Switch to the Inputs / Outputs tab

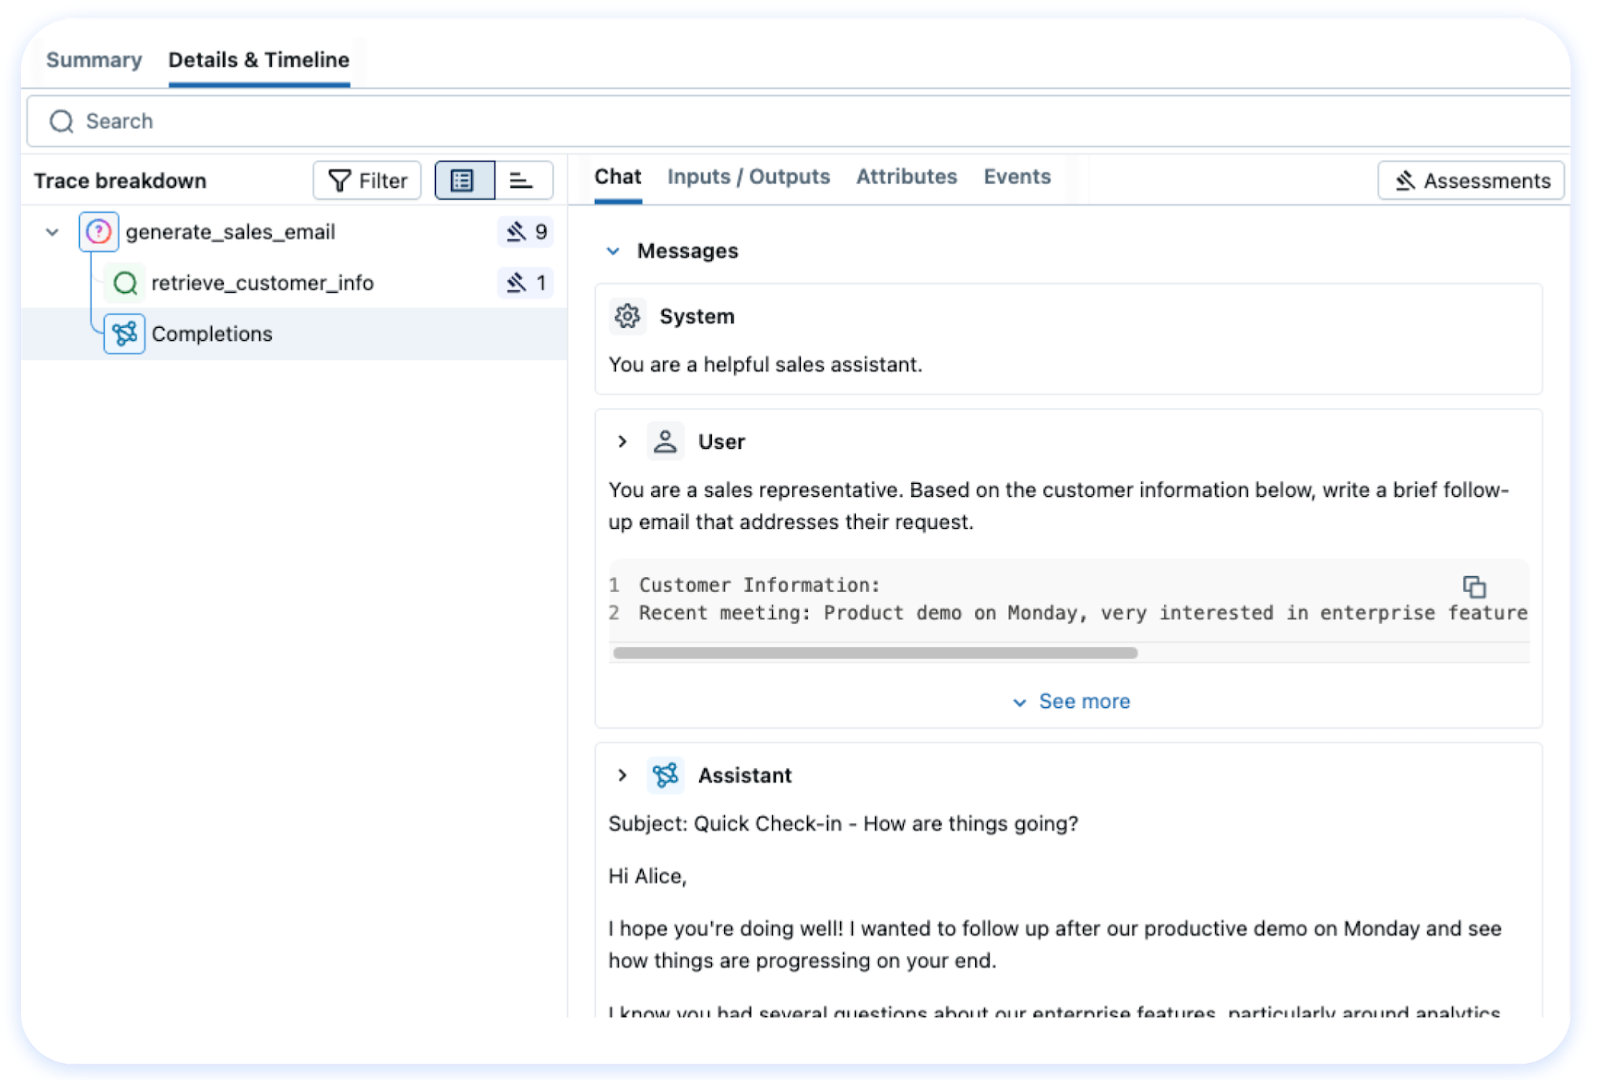tap(749, 177)
